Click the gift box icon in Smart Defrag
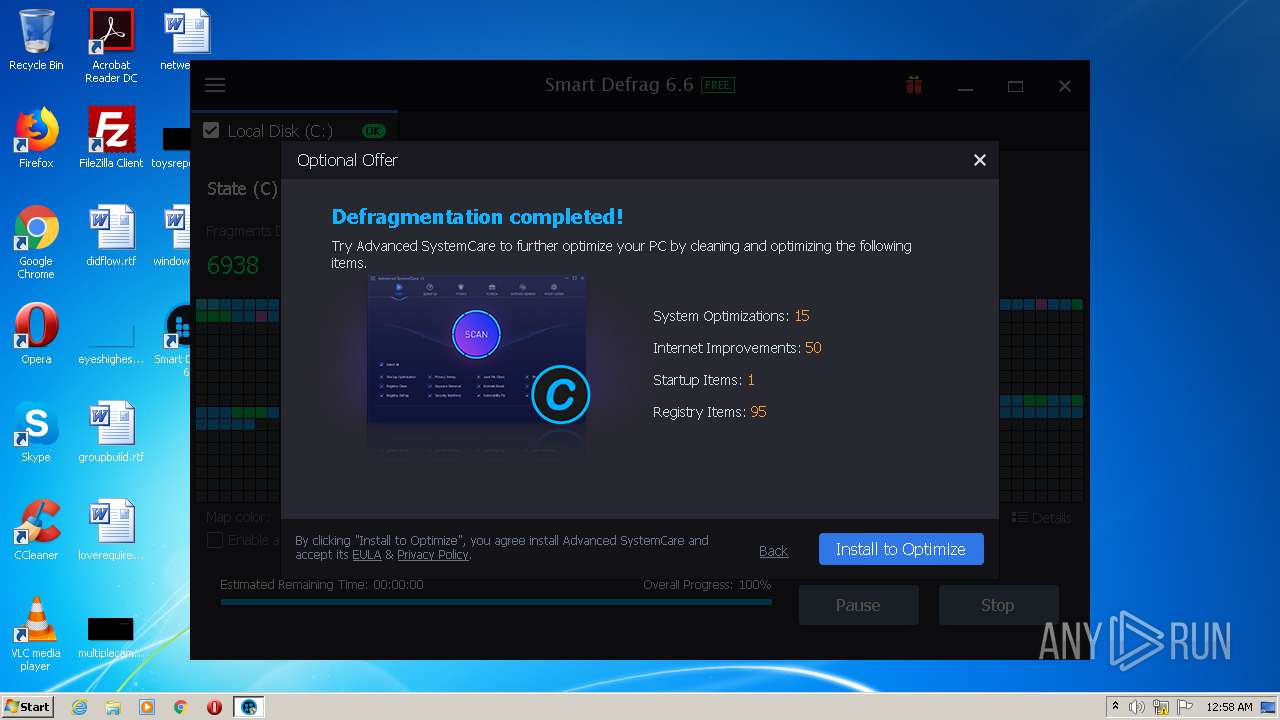1280x720 pixels. coord(914,86)
